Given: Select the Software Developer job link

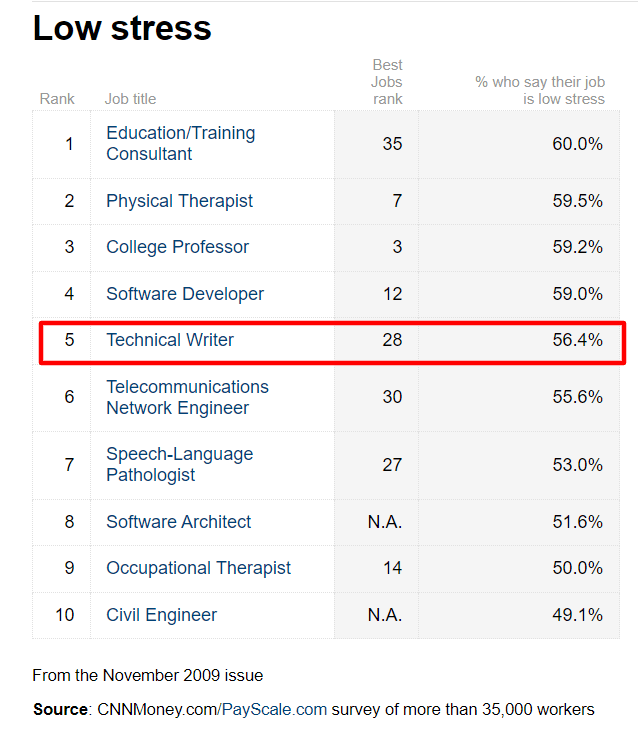Looking at the screenshot, I should click(x=185, y=294).
